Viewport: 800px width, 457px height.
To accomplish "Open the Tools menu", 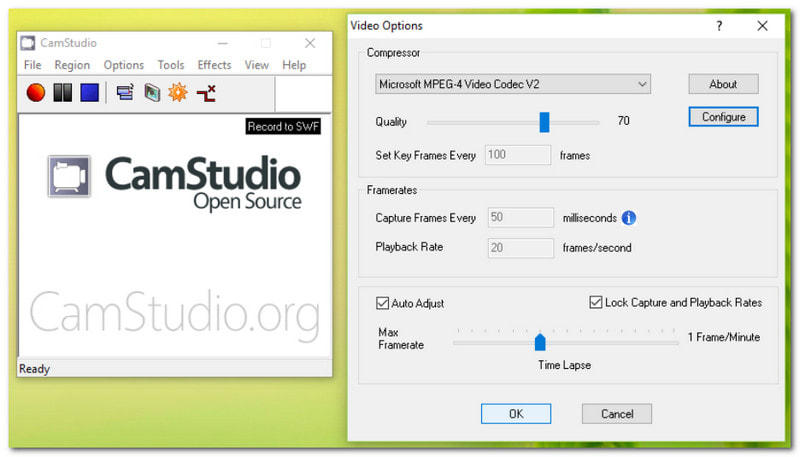I will point(170,65).
